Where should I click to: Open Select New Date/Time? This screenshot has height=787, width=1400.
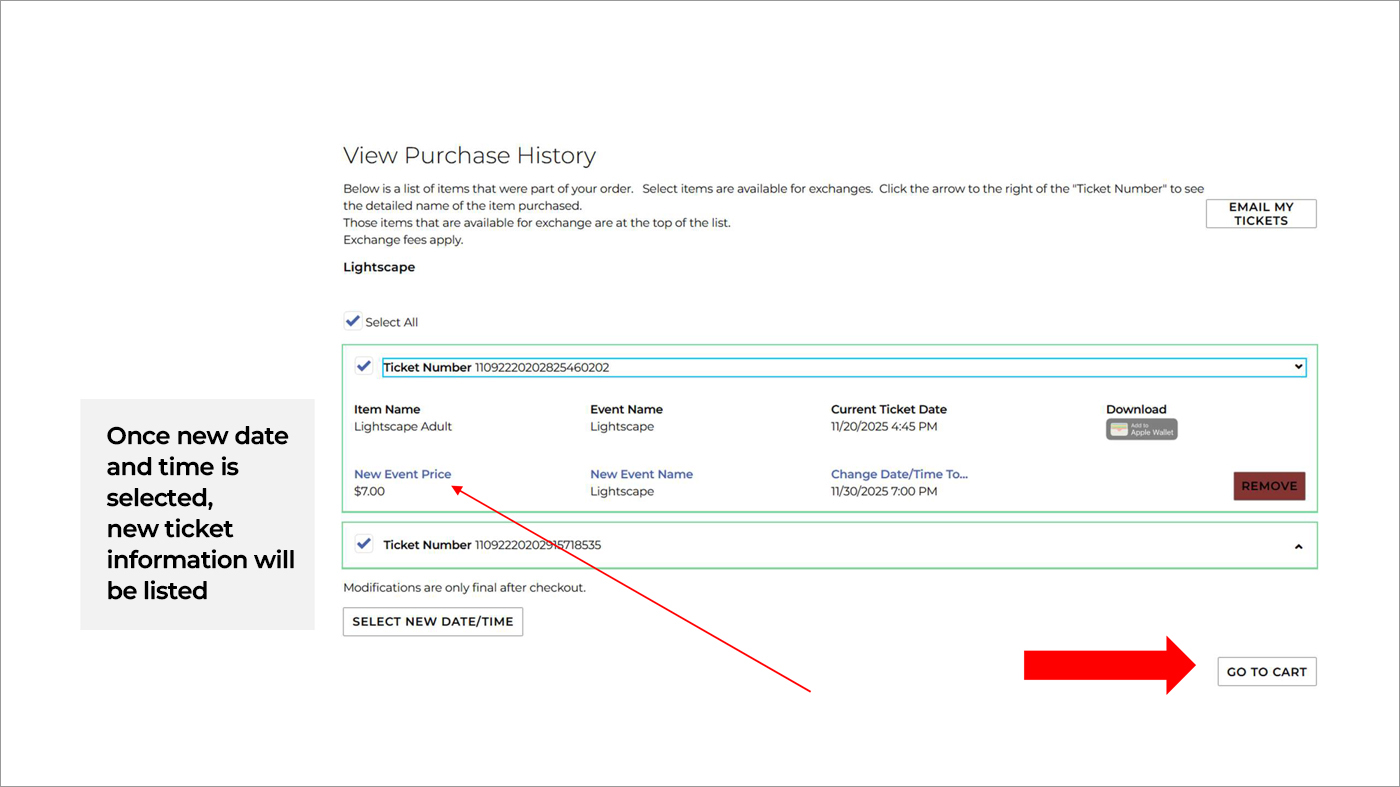point(432,621)
